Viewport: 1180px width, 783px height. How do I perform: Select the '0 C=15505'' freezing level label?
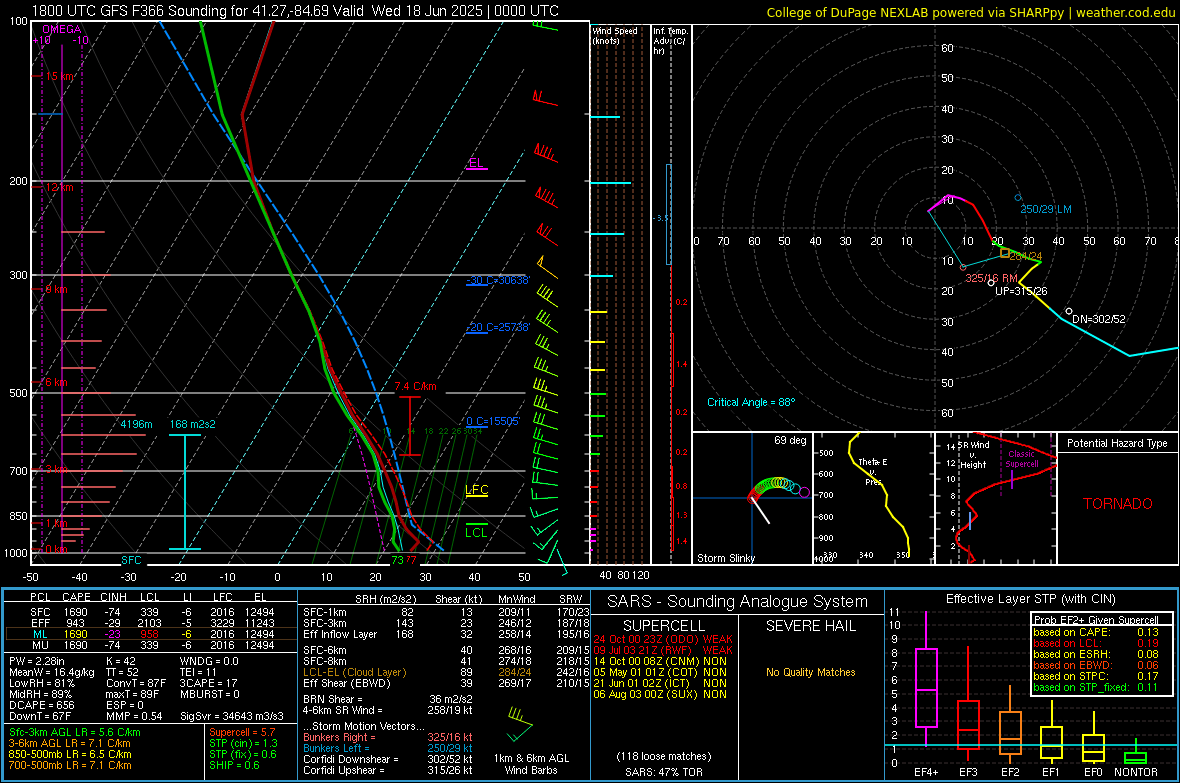pyautogui.click(x=493, y=422)
